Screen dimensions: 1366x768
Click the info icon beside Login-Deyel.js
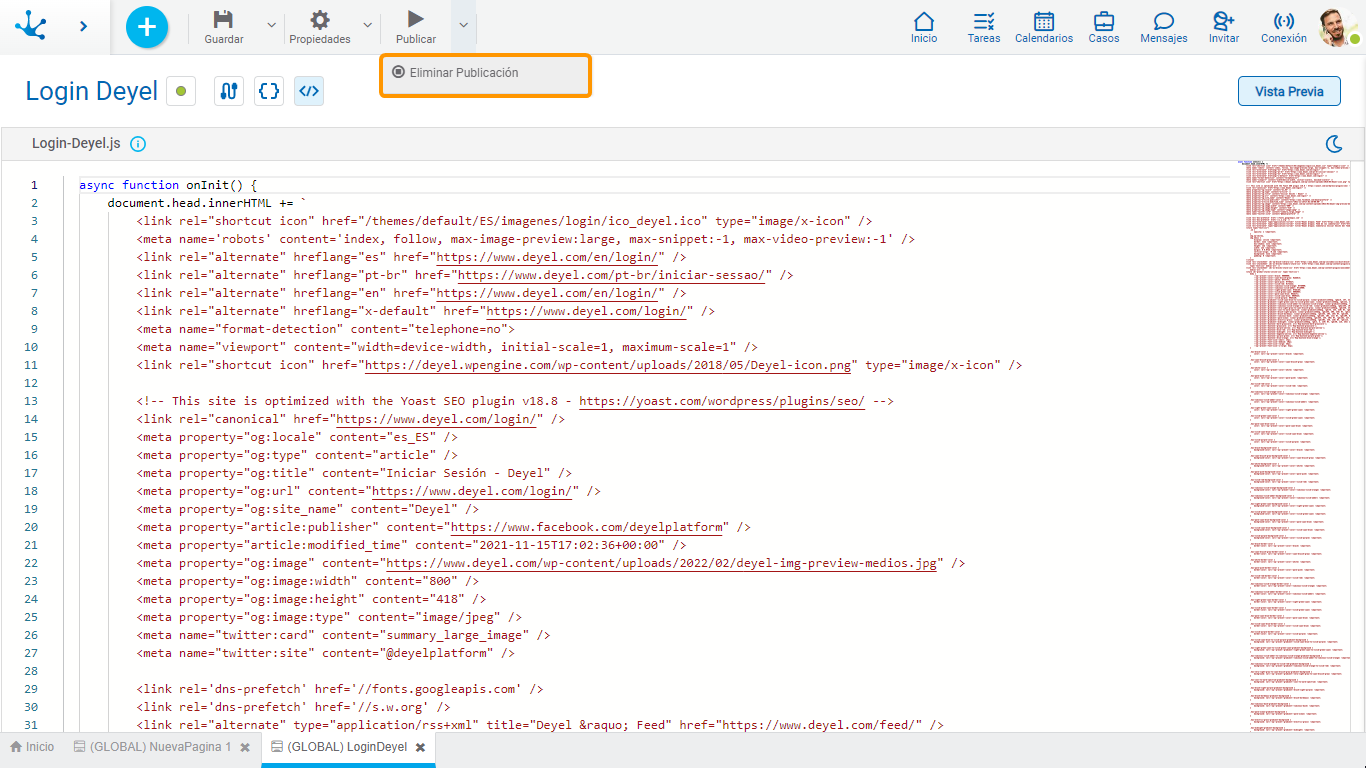(x=138, y=144)
